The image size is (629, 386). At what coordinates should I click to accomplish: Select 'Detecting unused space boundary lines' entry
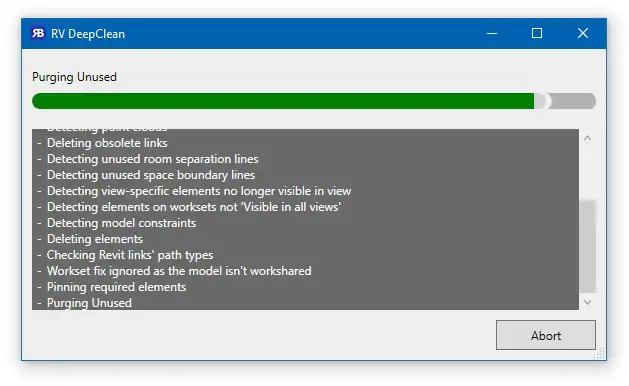151,175
